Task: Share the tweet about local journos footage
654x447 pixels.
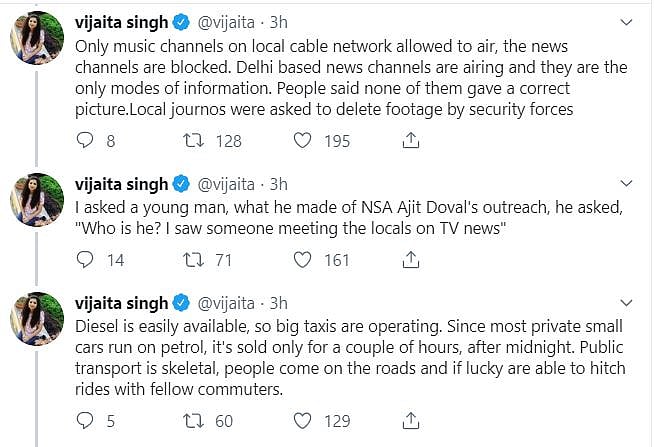Action: click(x=410, y=141)
